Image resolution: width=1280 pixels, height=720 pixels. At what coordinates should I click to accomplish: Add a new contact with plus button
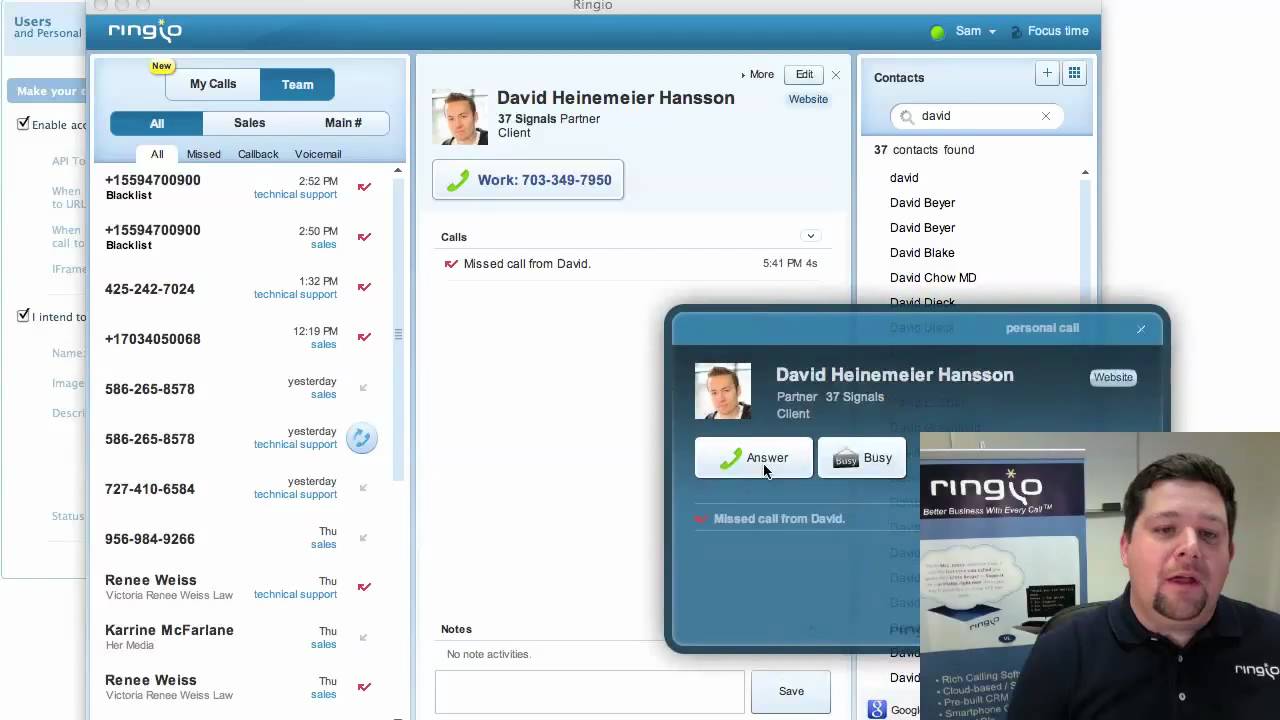tap(1047, 73)
